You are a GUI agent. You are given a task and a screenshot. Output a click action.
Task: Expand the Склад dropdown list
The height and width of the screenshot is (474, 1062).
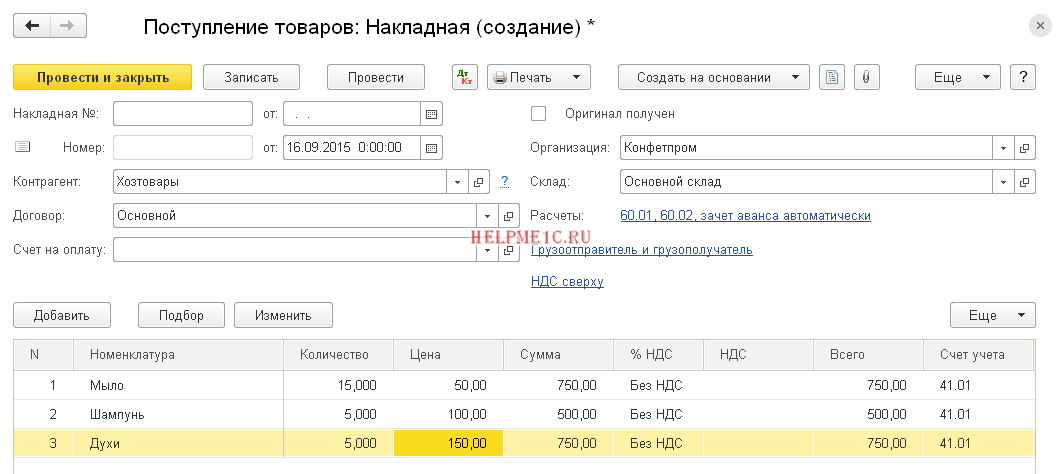tap(1003, 182)
